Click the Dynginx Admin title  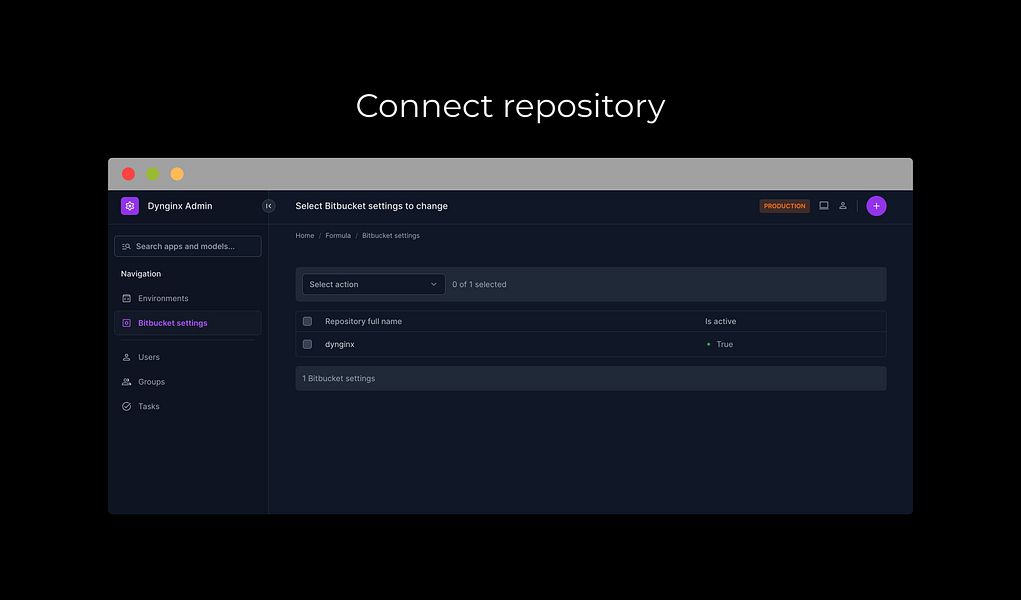[x=180, y=206]
